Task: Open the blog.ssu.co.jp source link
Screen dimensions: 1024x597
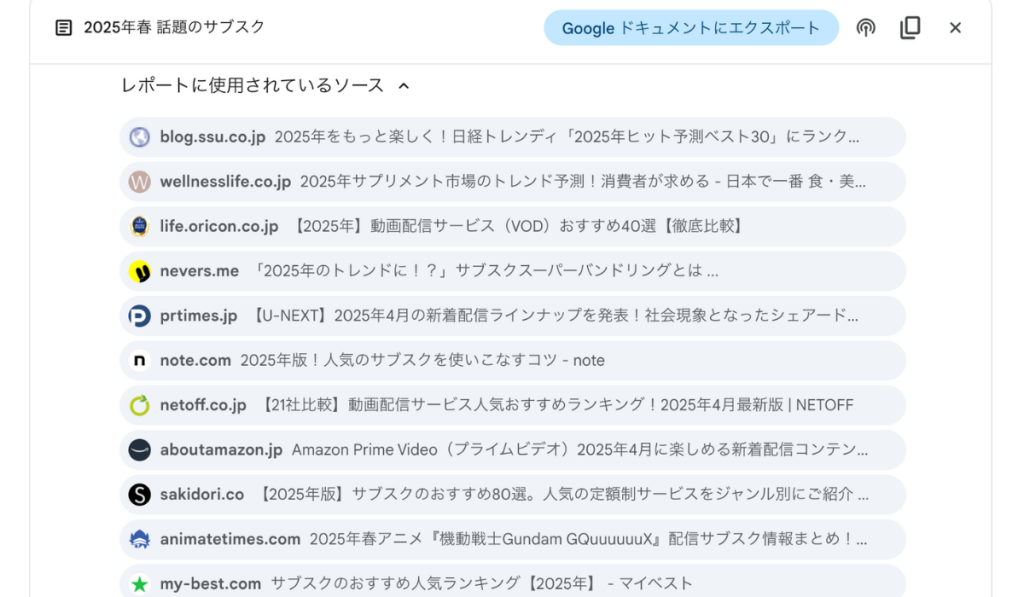Action: pos(512,137)
